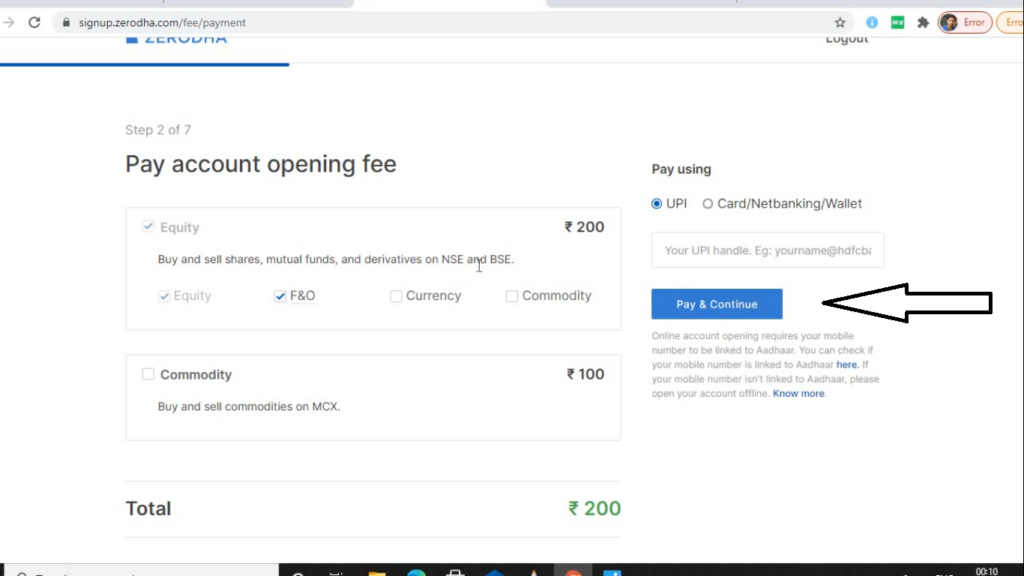Tick the Commodity checkbox under Equity

(512, 296)
